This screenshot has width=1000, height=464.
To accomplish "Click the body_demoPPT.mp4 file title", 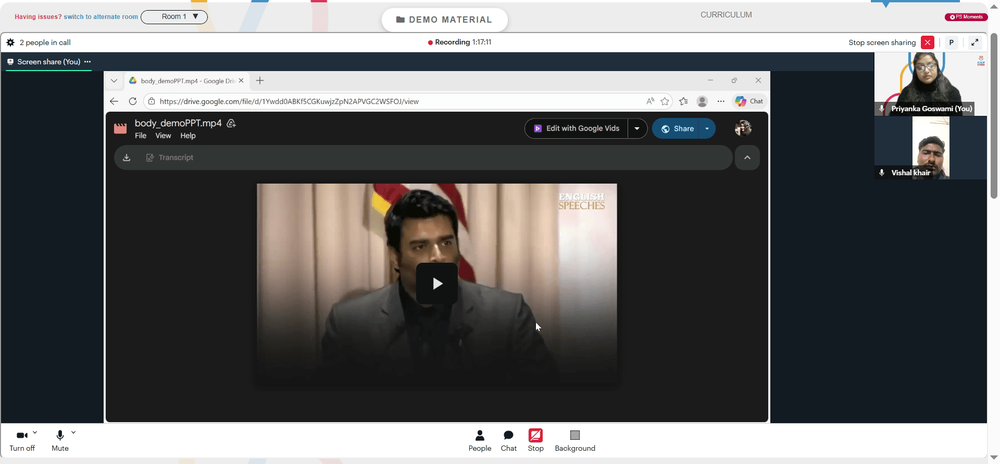I will [178, 123].
